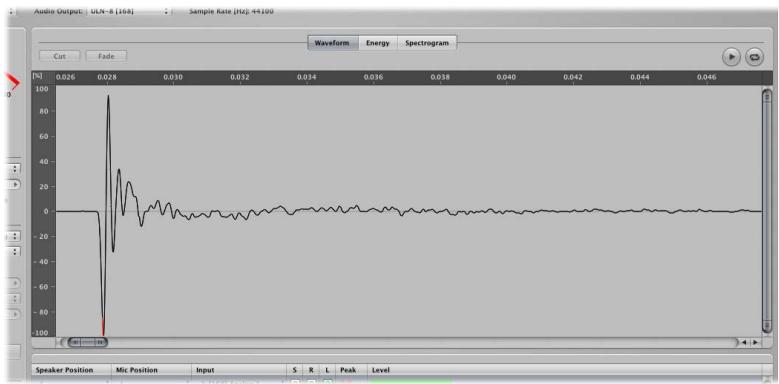Image resolution: width=779 pixels, height=384 pixels.
Task: Play the impulse response audio
Action: (x=731, y=57)
